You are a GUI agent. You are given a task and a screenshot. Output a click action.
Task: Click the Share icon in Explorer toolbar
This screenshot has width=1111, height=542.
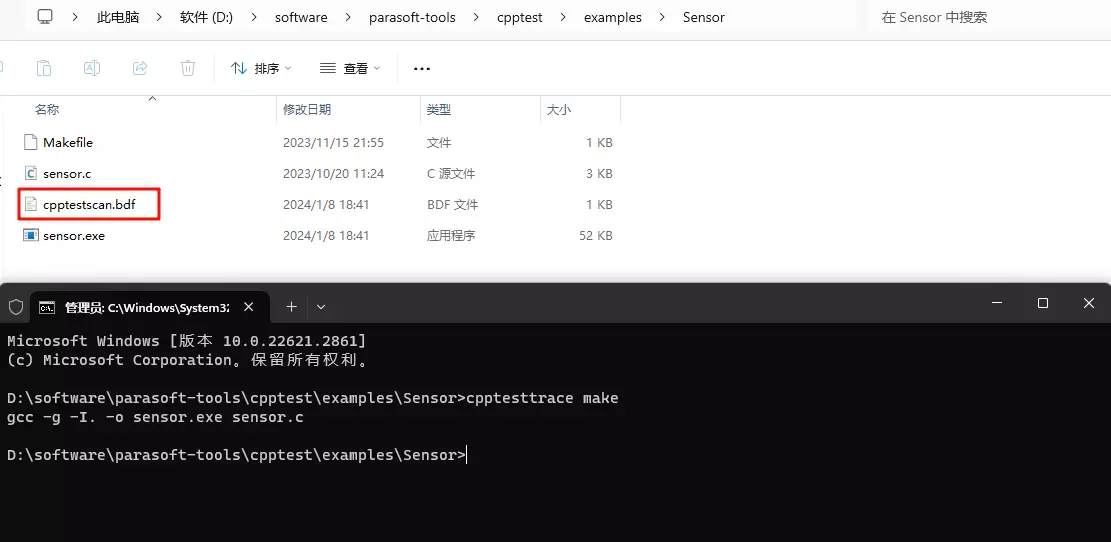pyautogui.click(x=140, y=68)
